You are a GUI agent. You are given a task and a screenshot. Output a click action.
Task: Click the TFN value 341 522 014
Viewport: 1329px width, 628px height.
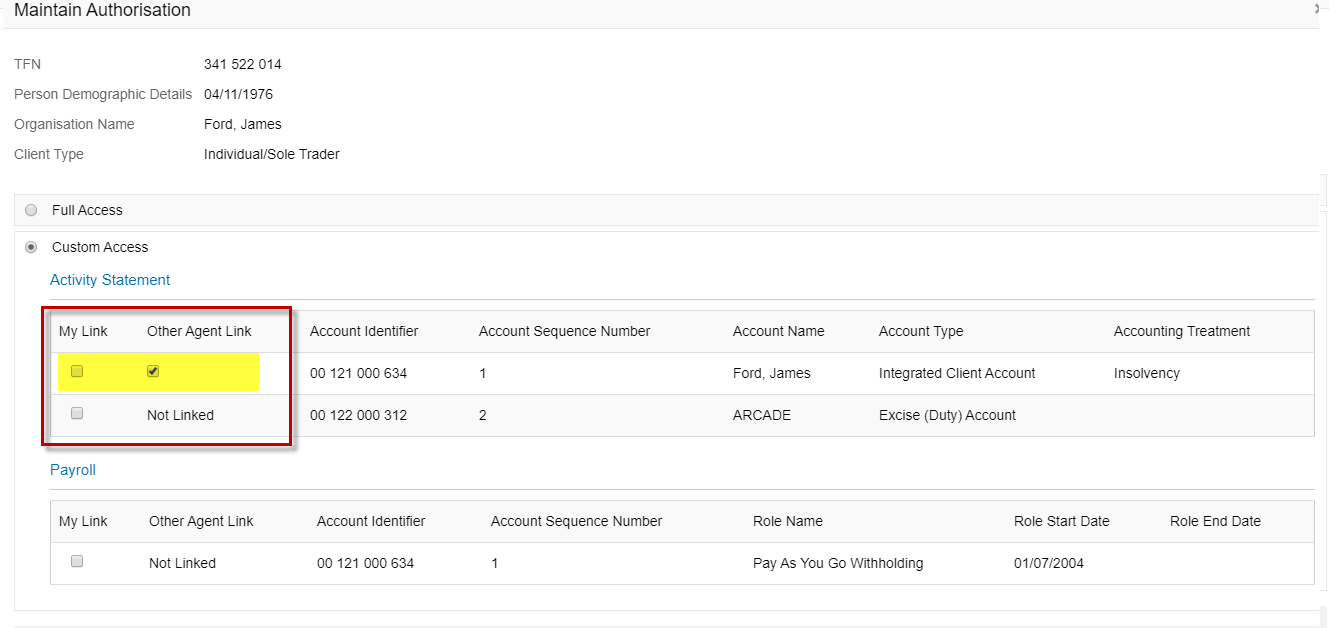(x=242, y=65)
